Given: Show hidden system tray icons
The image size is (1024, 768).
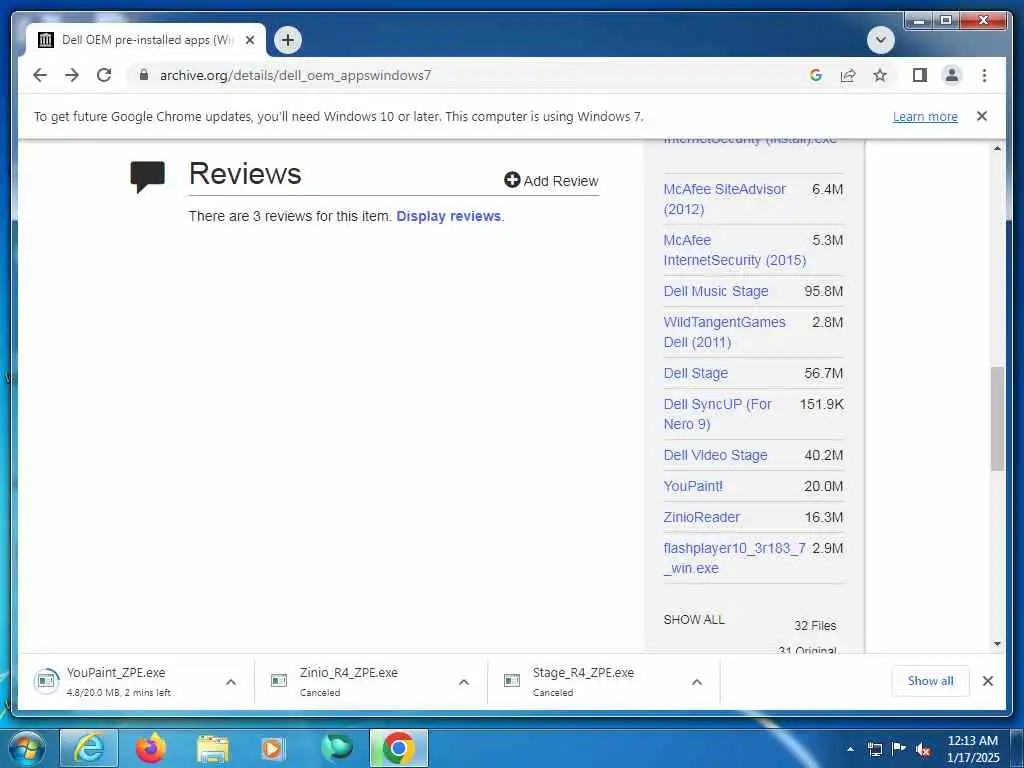Looking at the screenshot, I should click(850, 749).
